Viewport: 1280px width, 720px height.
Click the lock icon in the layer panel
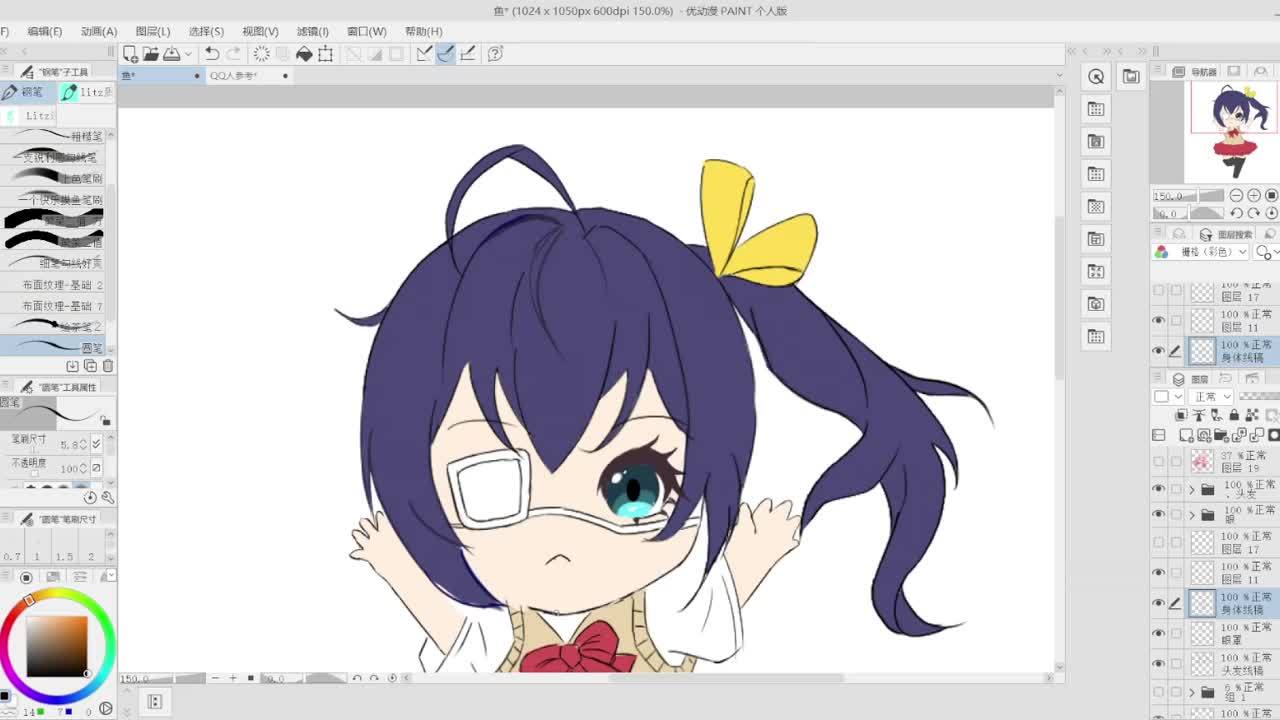[x=1233, y=415]
